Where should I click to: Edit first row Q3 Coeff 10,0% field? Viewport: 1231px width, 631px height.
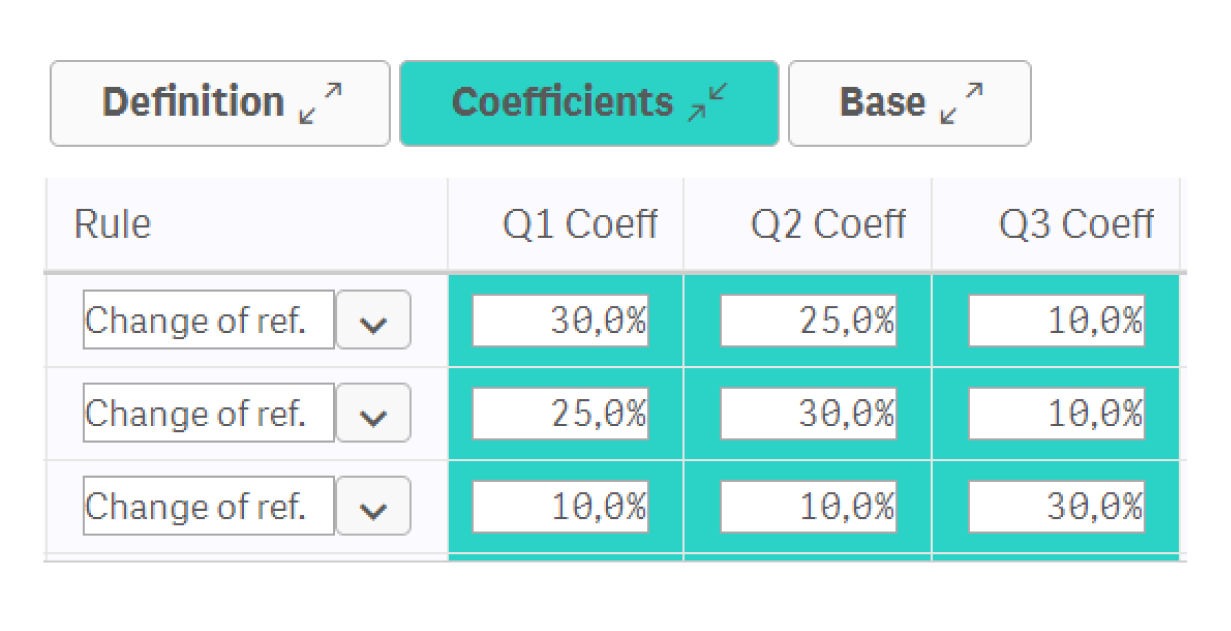(1056, 321)
